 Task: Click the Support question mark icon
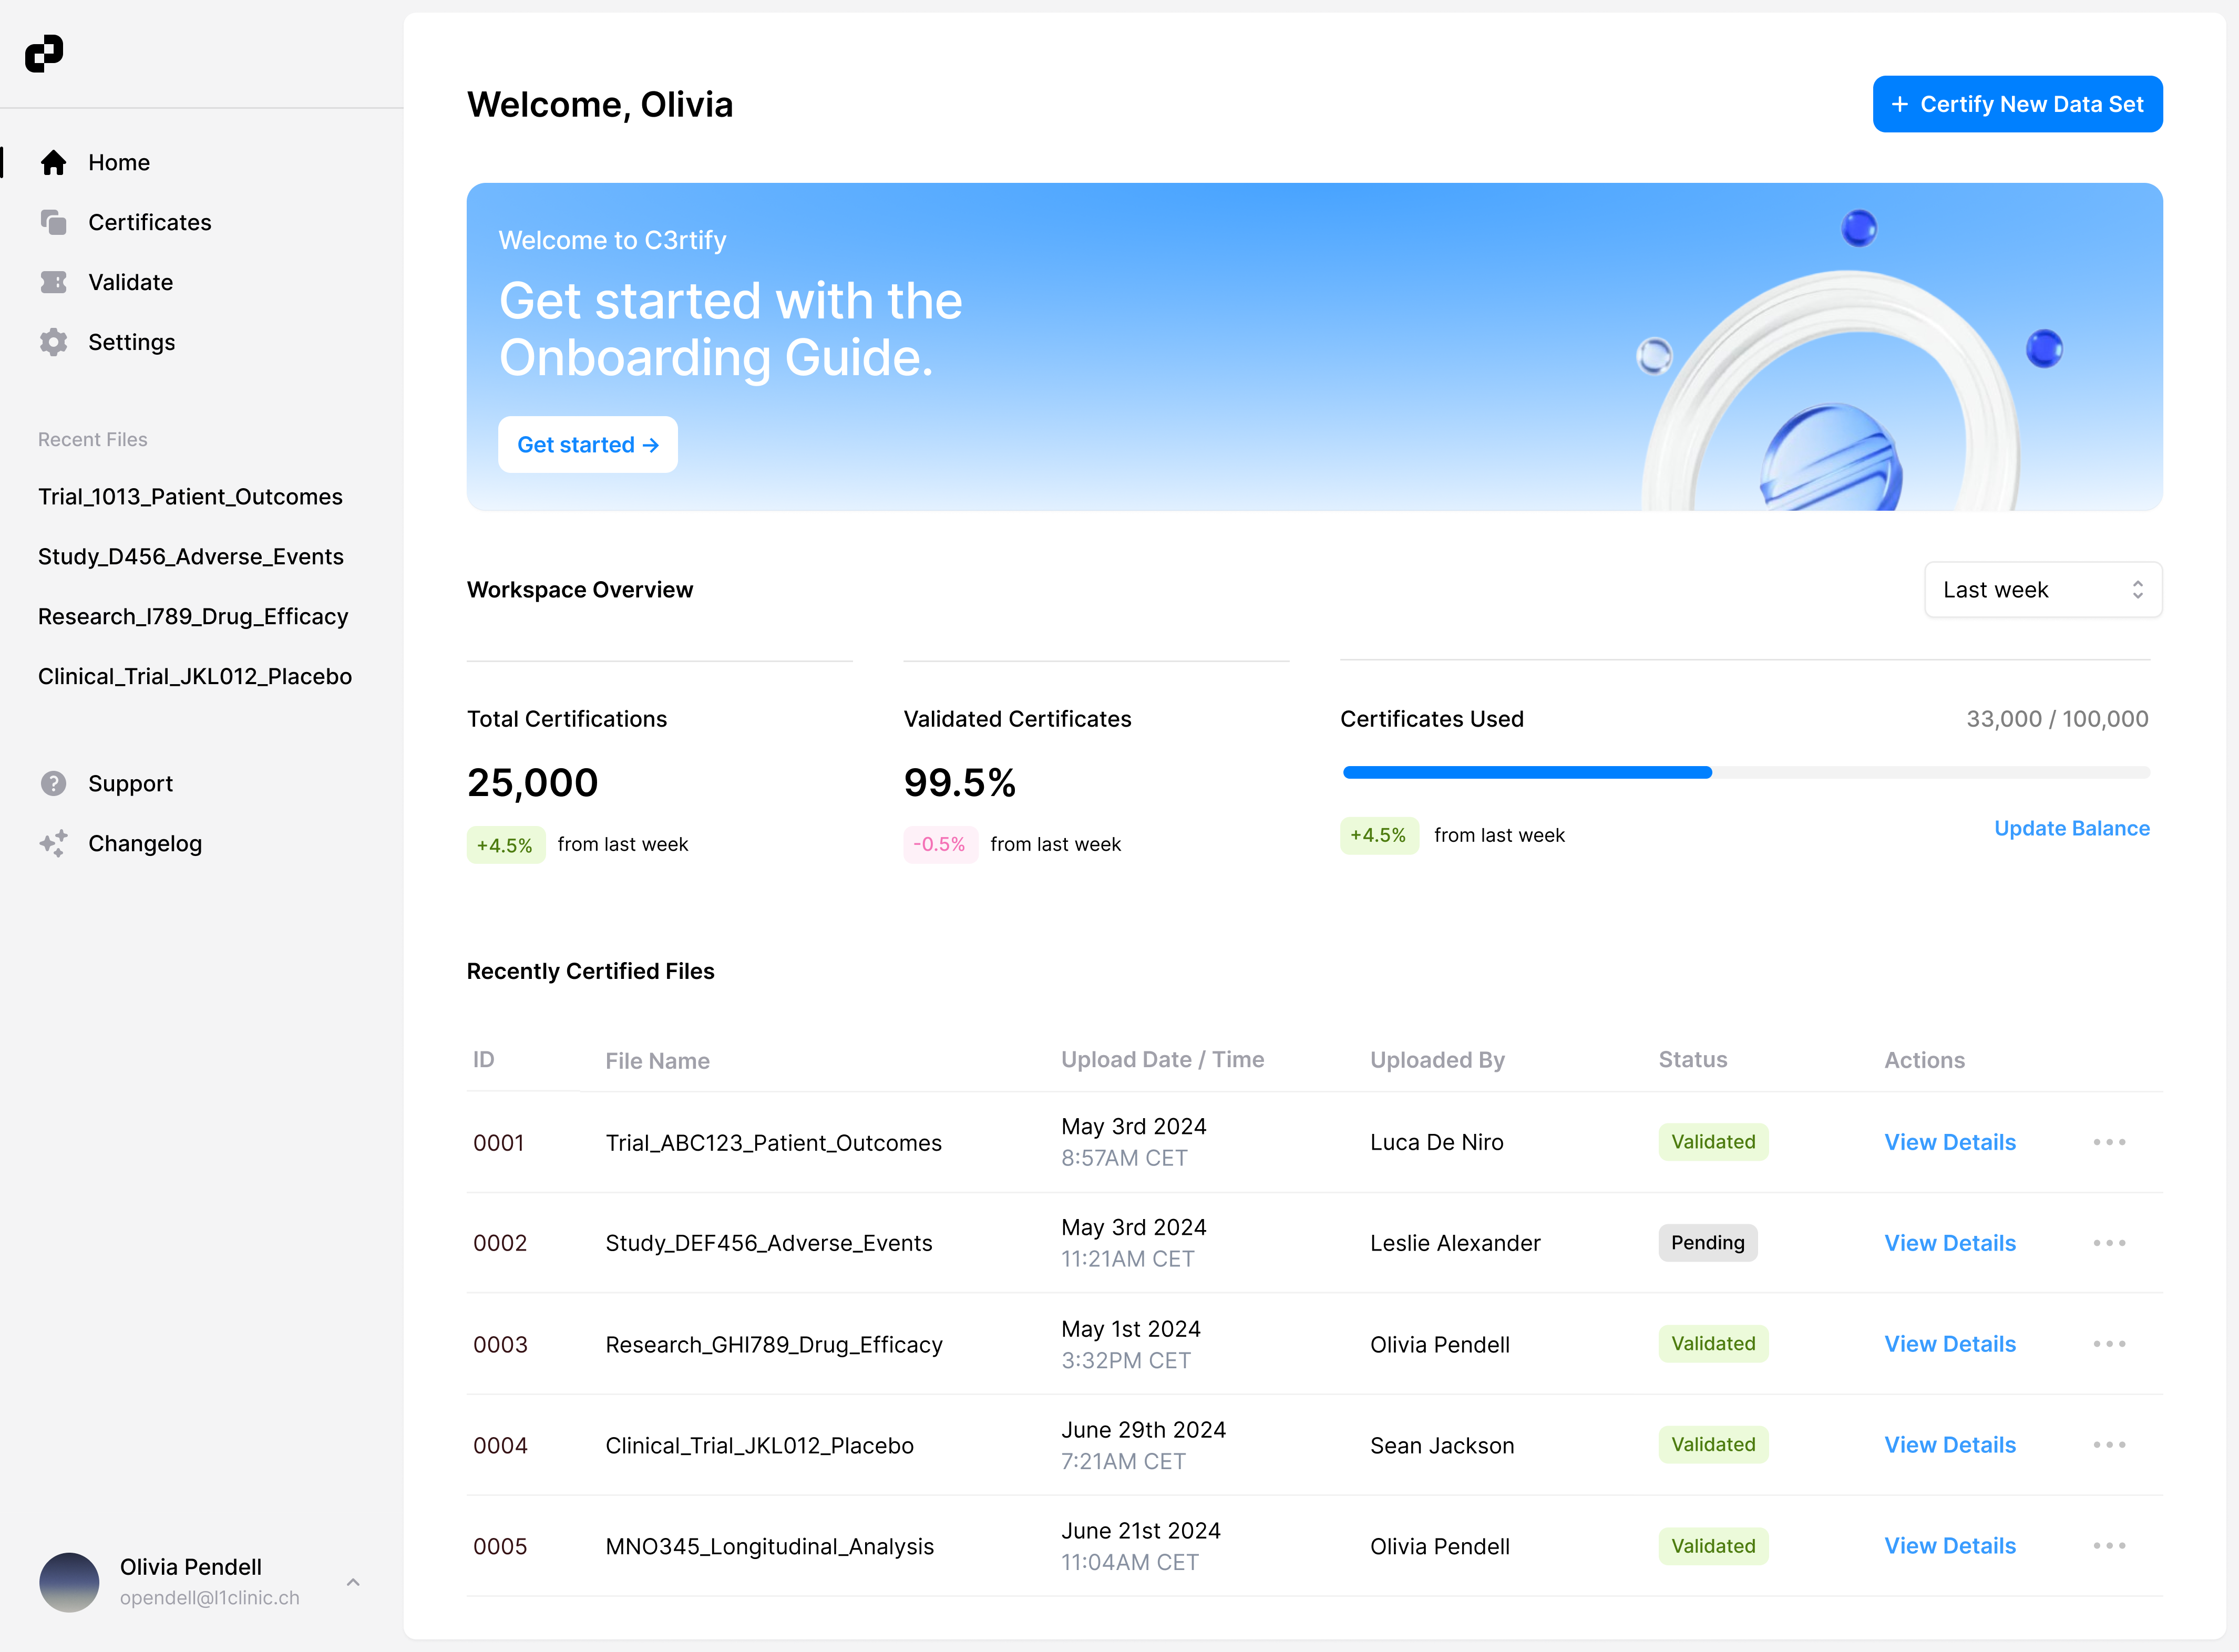tap(54, 783)
